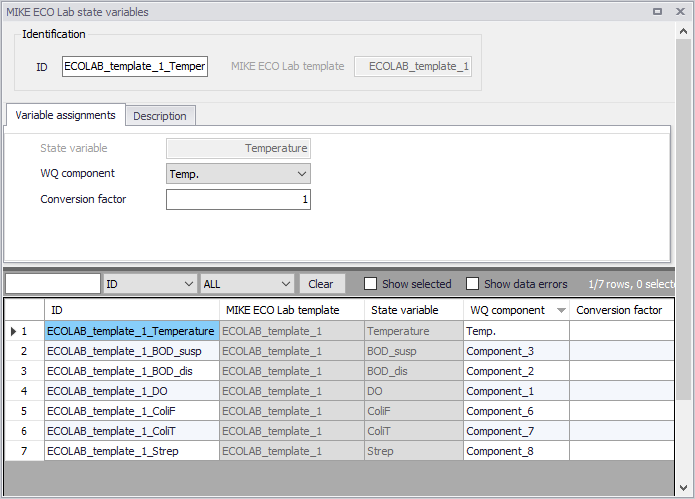Click State variable cell ColiT
The image size is (695, 499).
pyautogui.click(x=414, y=431)
